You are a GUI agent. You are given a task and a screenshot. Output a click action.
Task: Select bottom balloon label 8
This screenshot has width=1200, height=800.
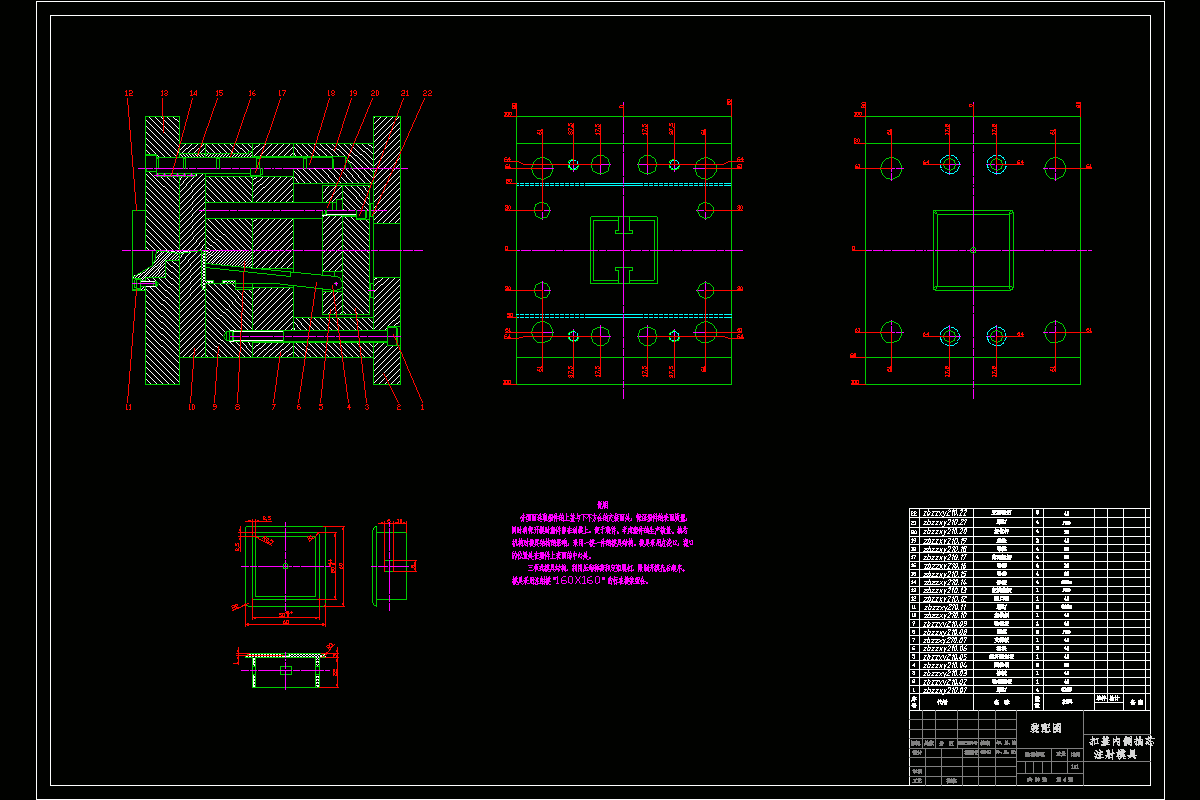237,407
